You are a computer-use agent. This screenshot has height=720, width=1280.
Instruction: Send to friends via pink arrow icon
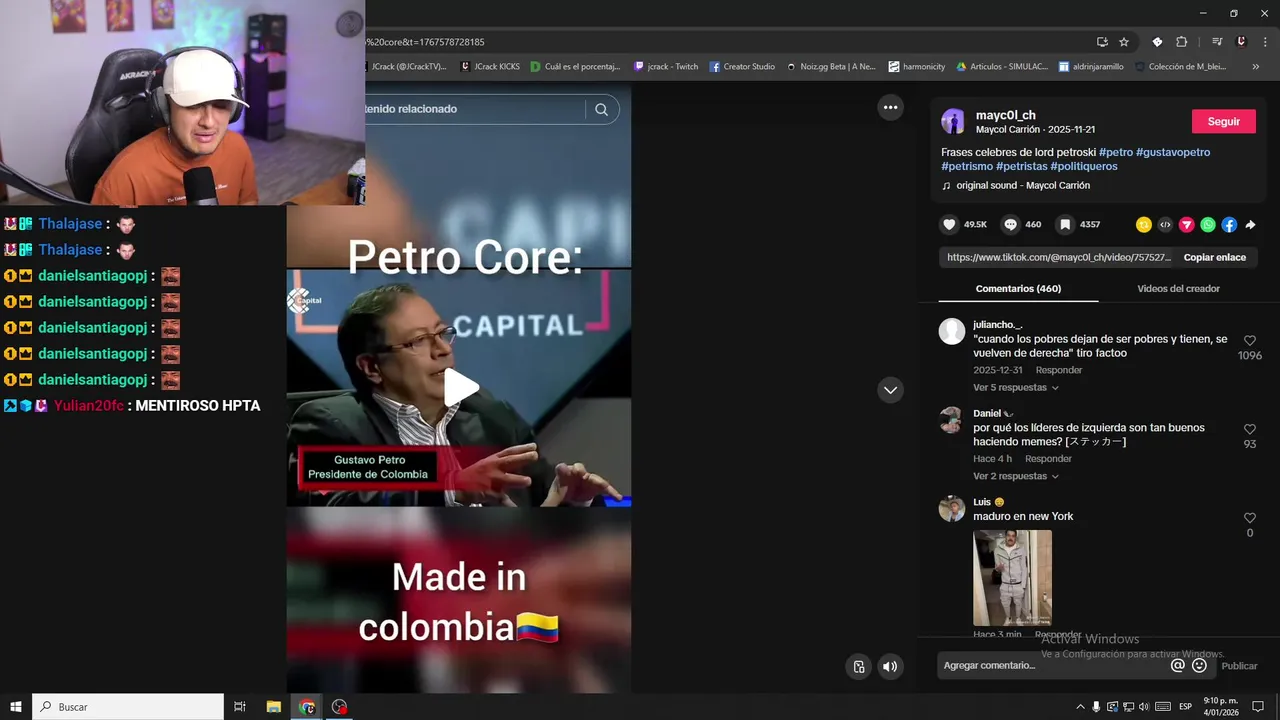[x=1186, y=225]
